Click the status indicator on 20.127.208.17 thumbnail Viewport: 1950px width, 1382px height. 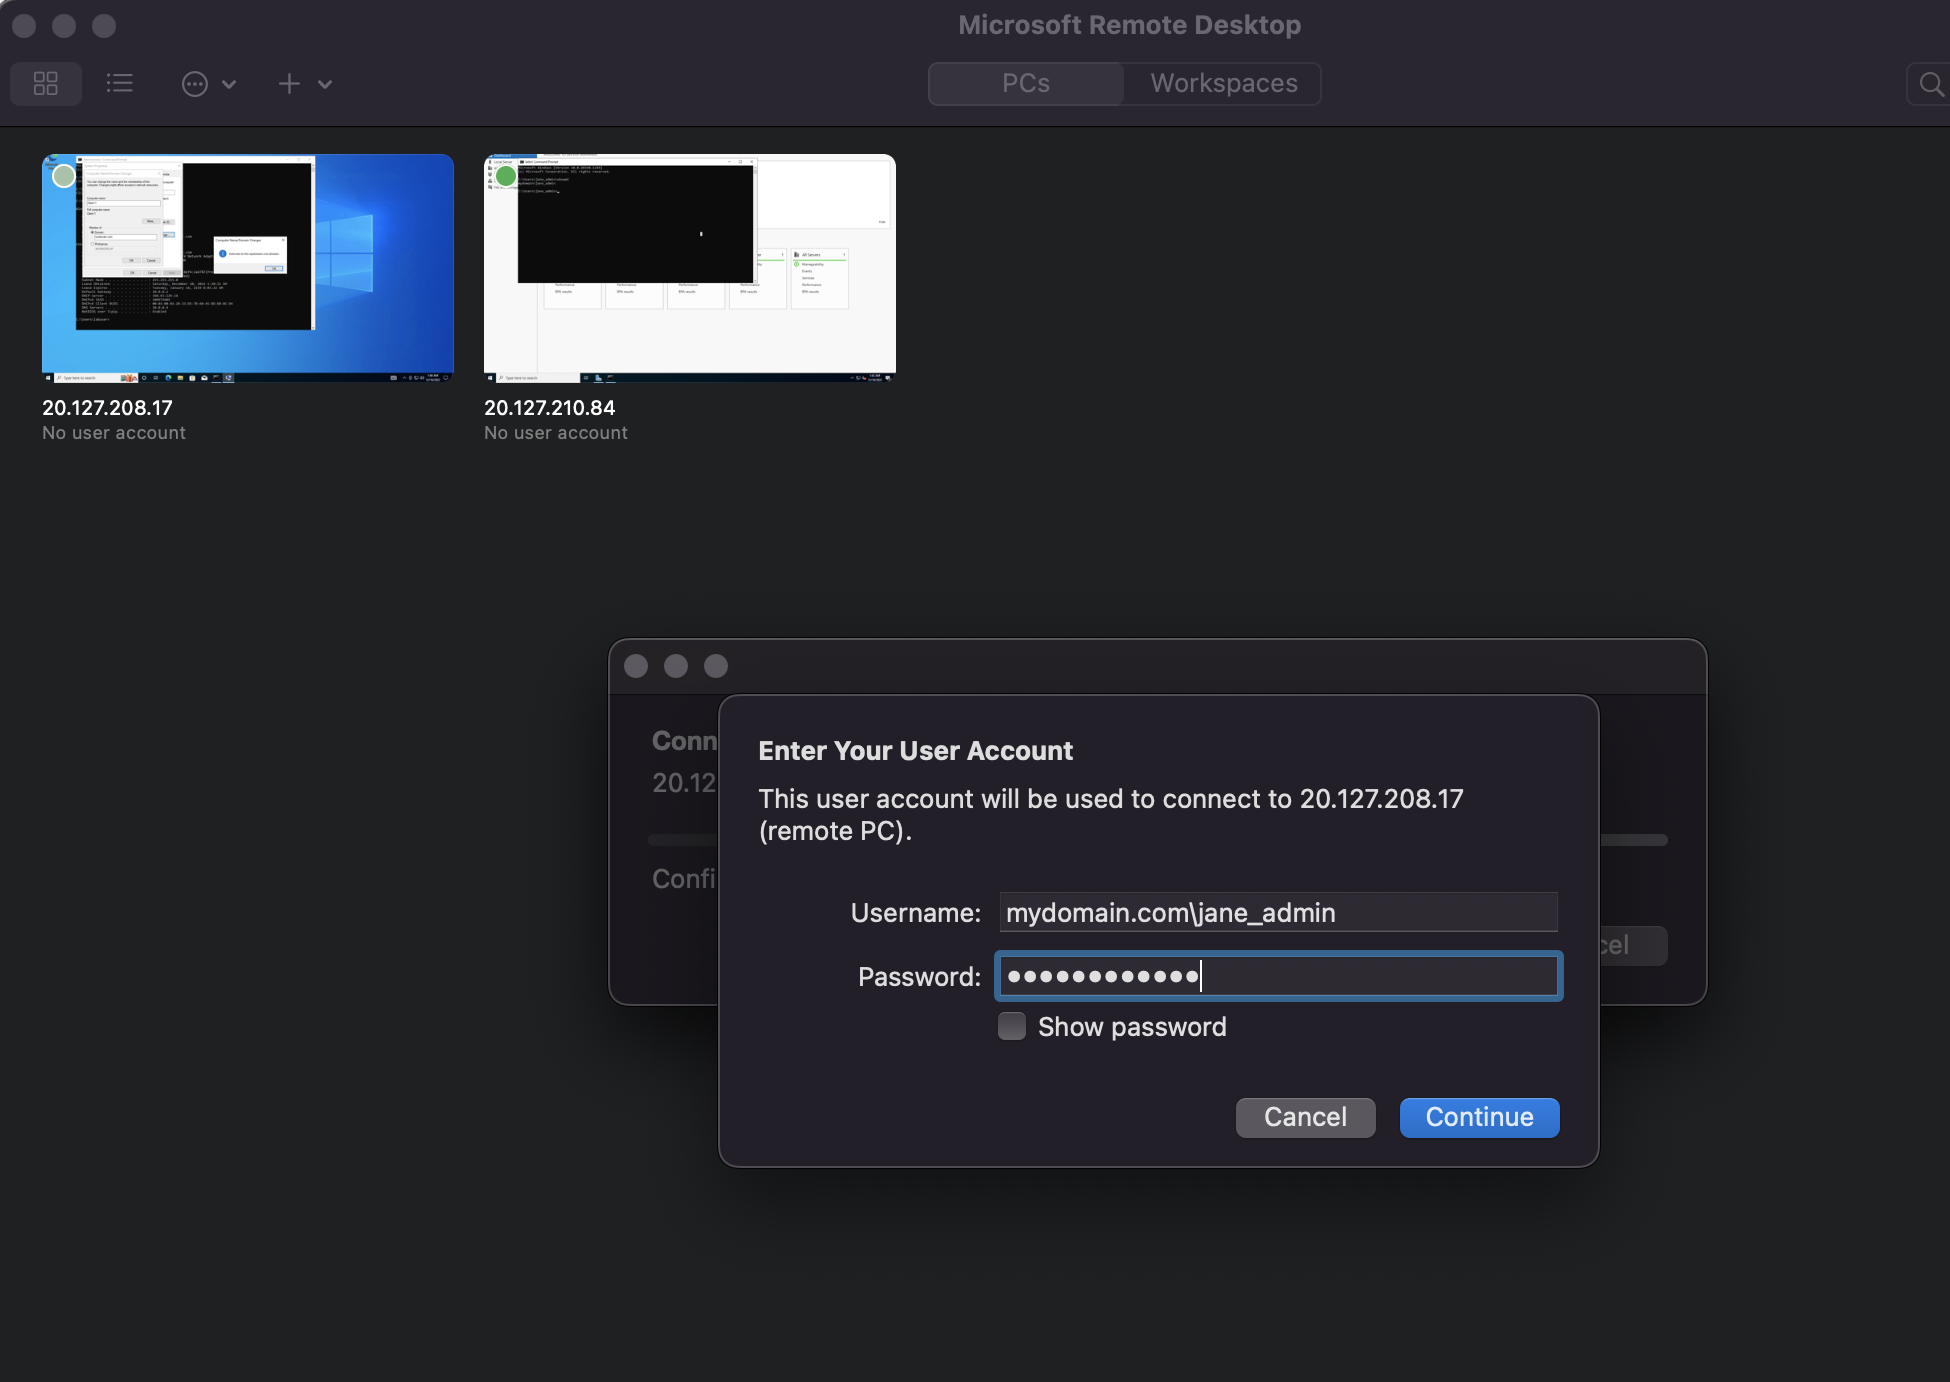[64, 176]
